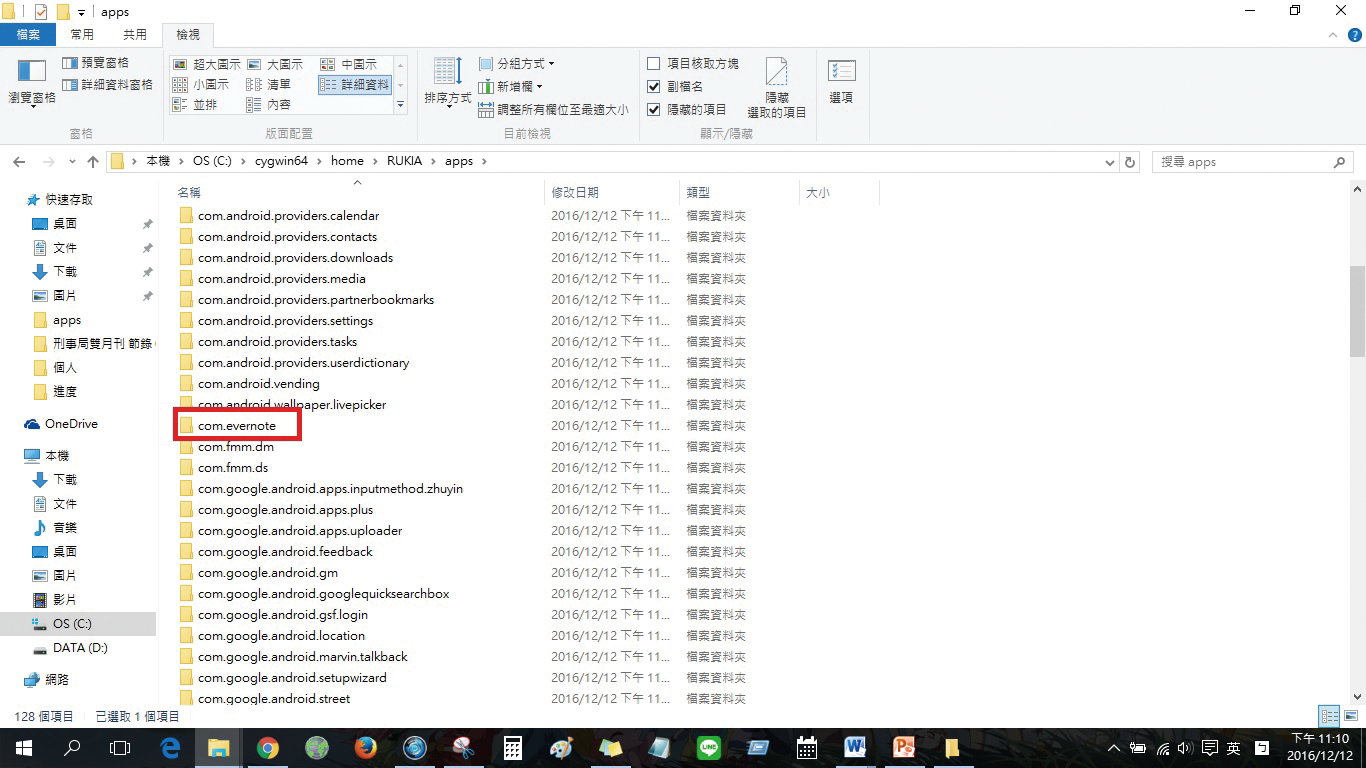Select com.google.android.gm folder
The height and width of the screenshot is (768, 1366).
[x=268, y=573]
